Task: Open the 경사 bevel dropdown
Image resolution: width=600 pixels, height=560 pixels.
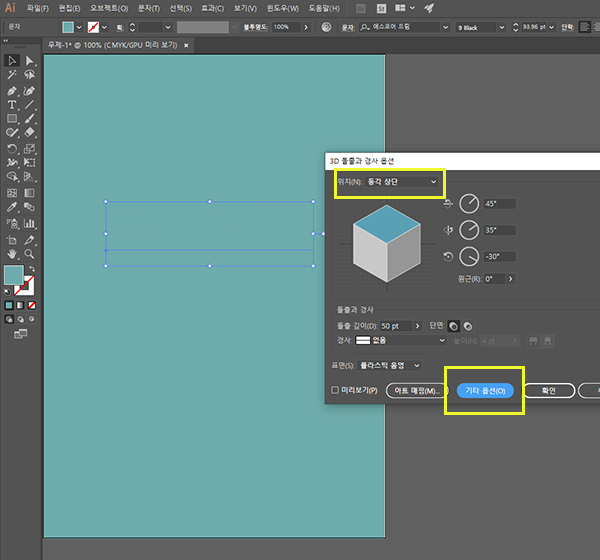Action: [401, 340]
